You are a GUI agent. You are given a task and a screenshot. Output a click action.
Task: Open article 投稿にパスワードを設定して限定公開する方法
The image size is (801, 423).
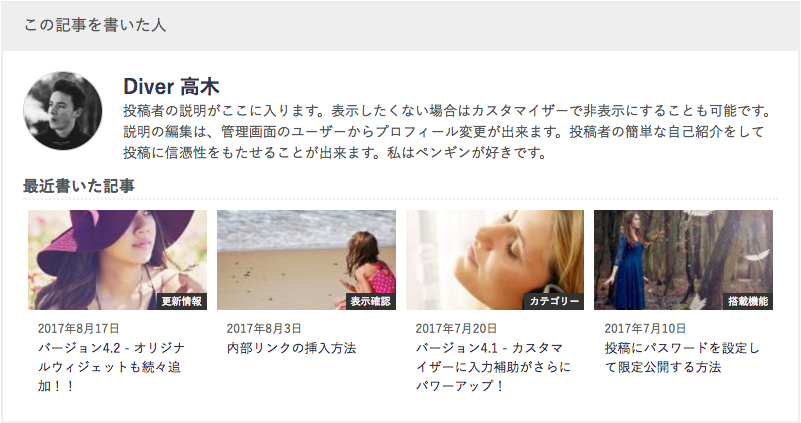682,358
